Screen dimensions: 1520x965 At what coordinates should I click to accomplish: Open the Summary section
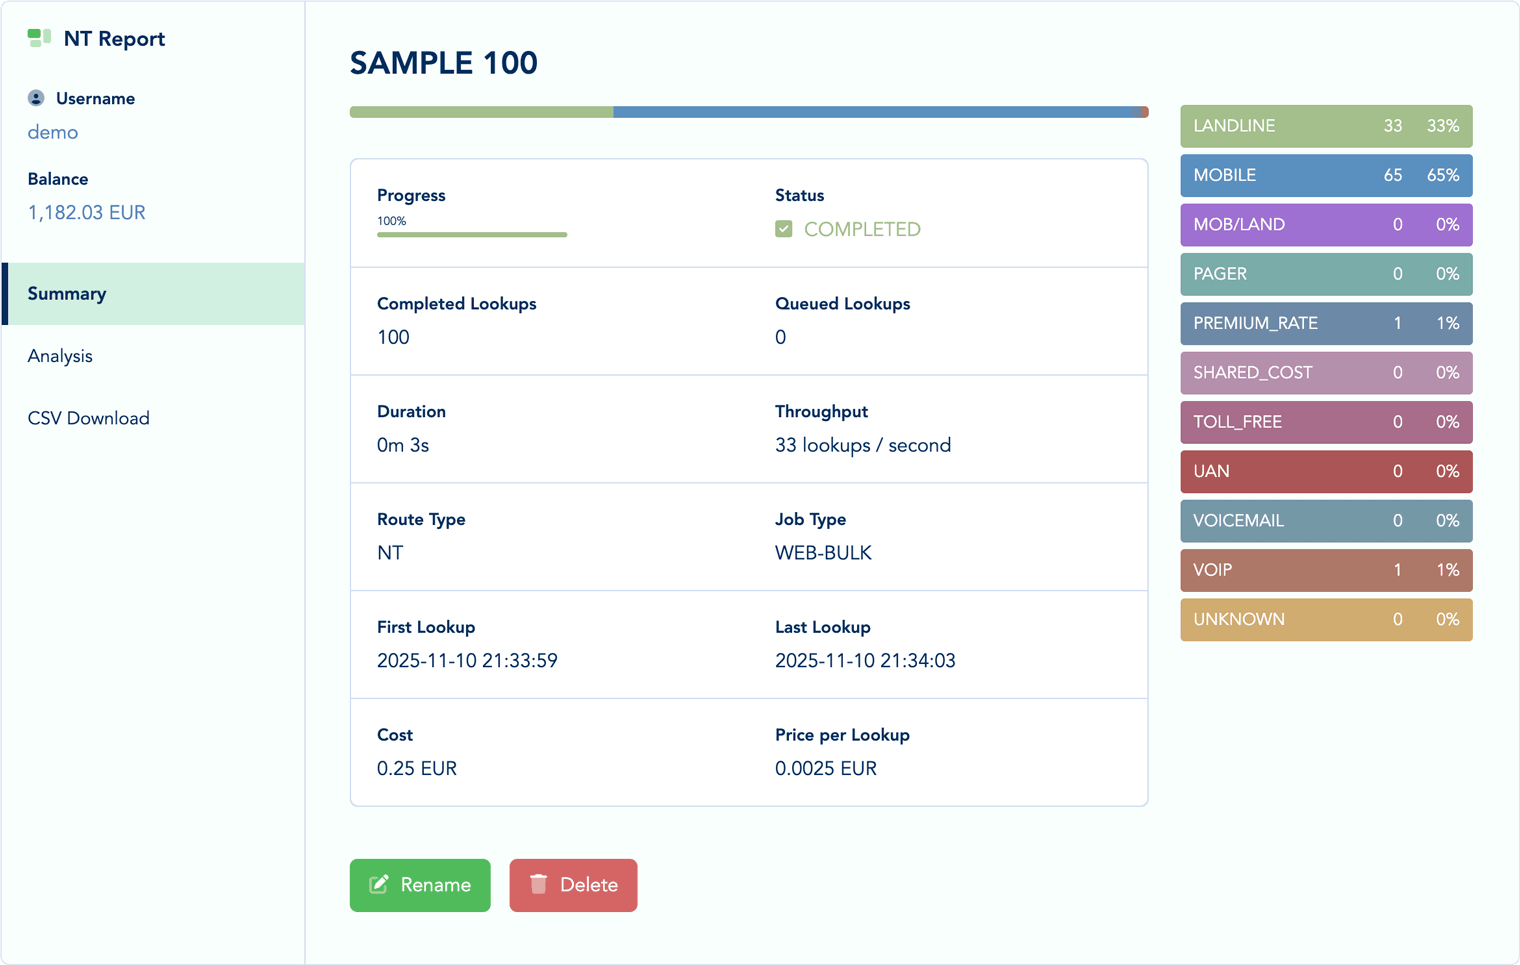(x=67, y=293)
